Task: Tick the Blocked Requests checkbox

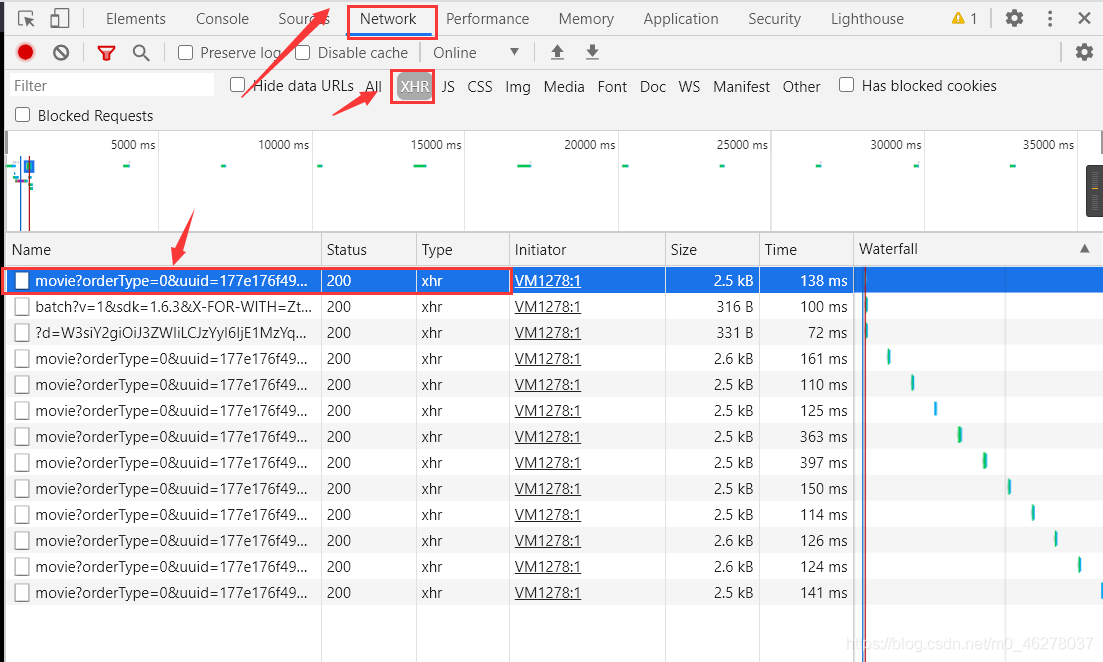Action: 23,115
